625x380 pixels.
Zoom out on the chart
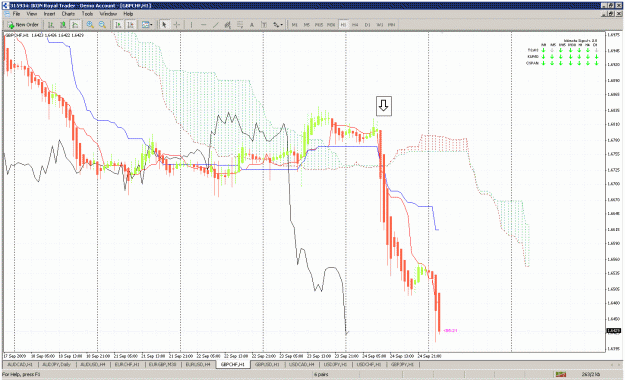102,25
